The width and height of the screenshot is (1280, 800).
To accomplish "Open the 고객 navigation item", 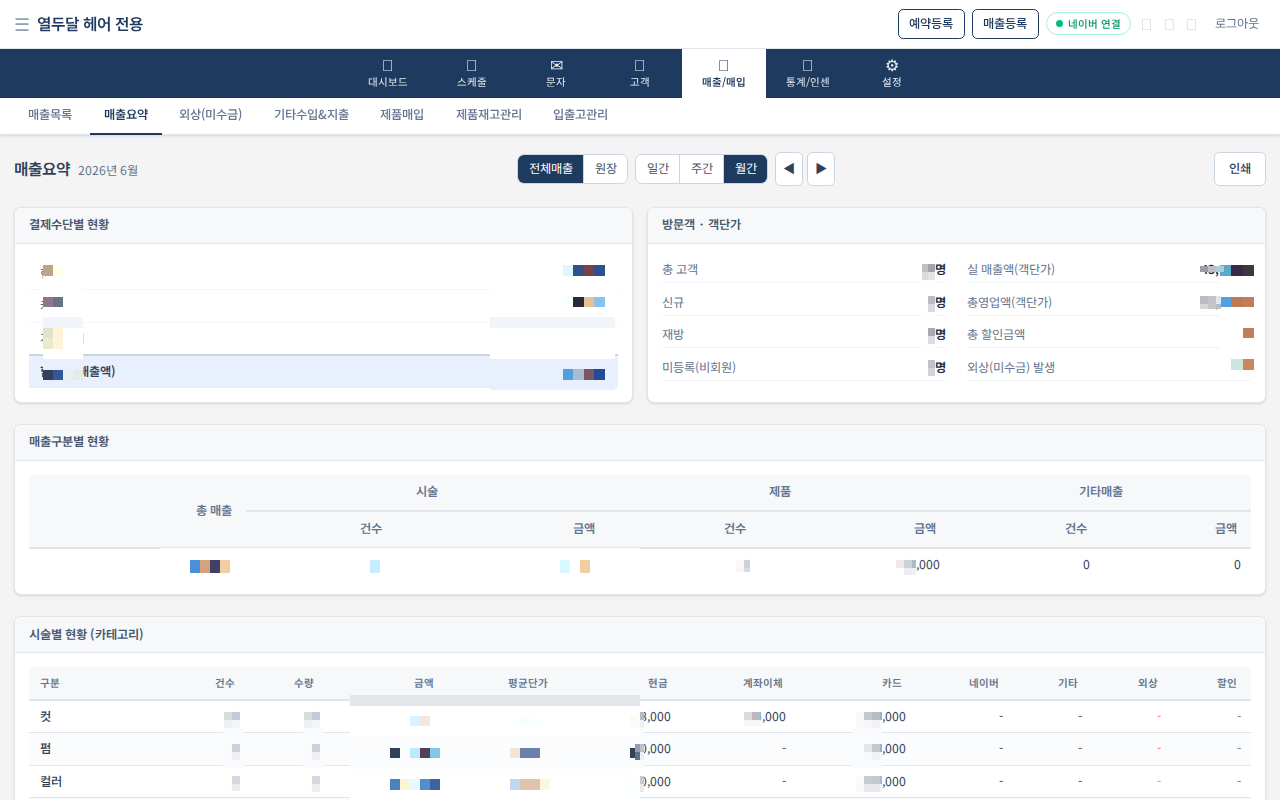I will click(640, 74).
